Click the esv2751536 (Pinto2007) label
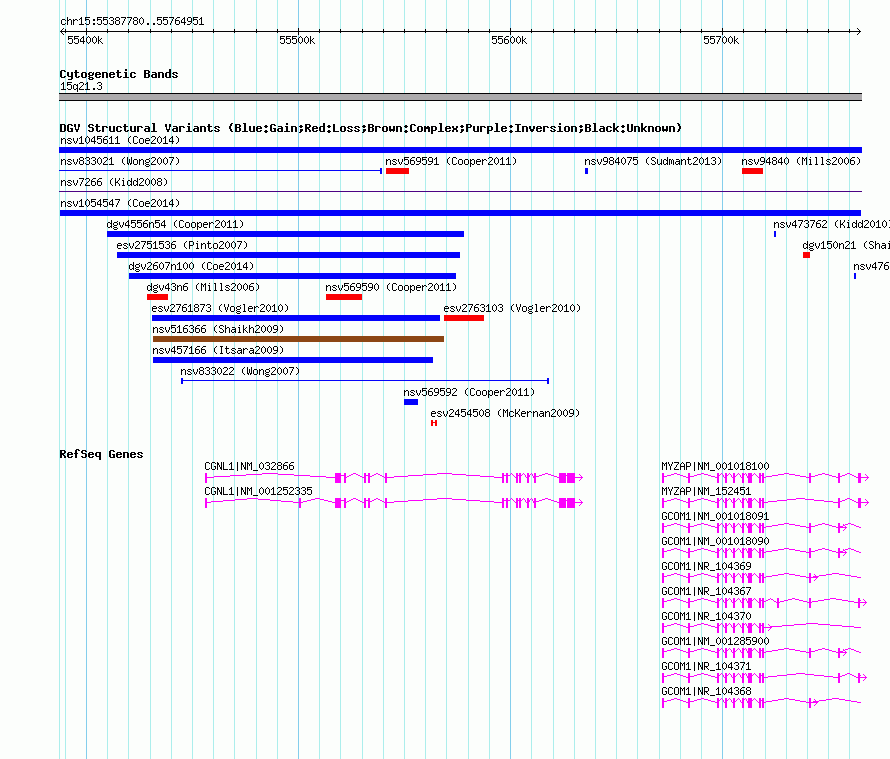Viewport: 890px width, 759px height. tap(182, 245)
